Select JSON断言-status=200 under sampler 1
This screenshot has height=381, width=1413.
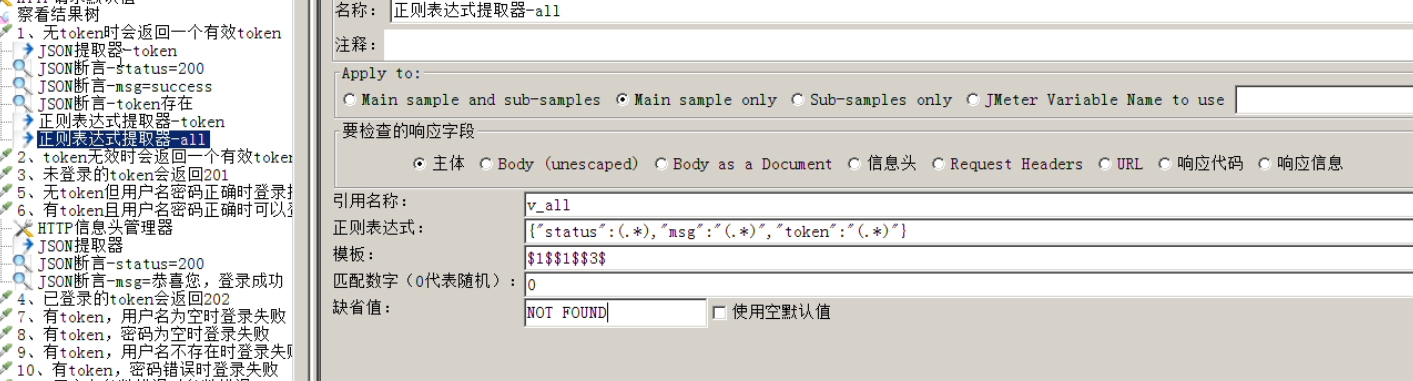point(121,68)
